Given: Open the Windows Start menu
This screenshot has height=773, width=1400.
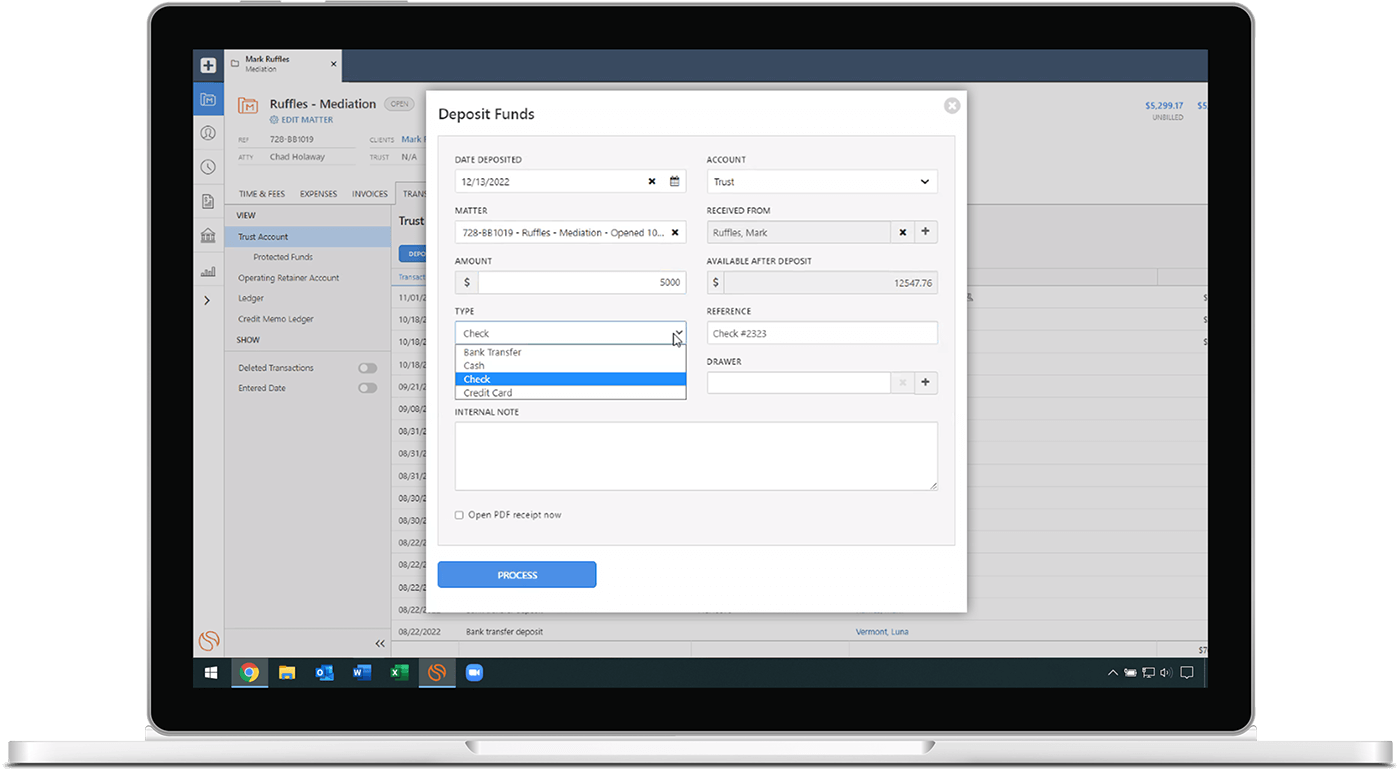Looking at the screenshot, I should (x=211, y=673).
